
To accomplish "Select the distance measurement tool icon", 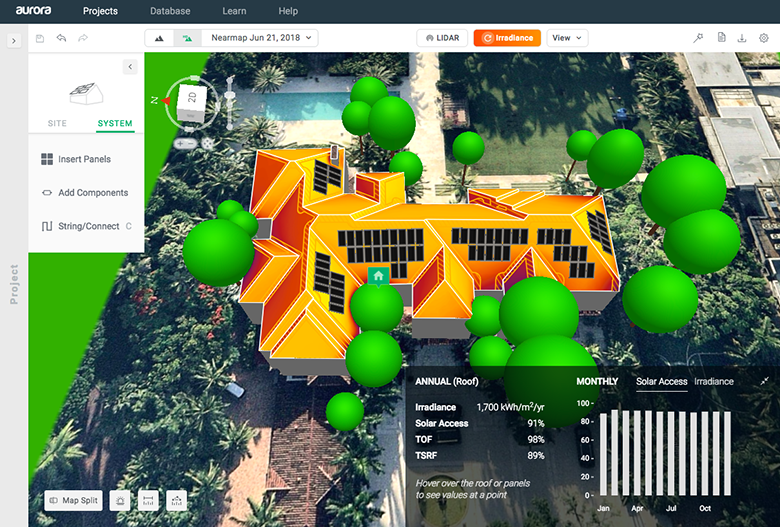I will [148, 501].
